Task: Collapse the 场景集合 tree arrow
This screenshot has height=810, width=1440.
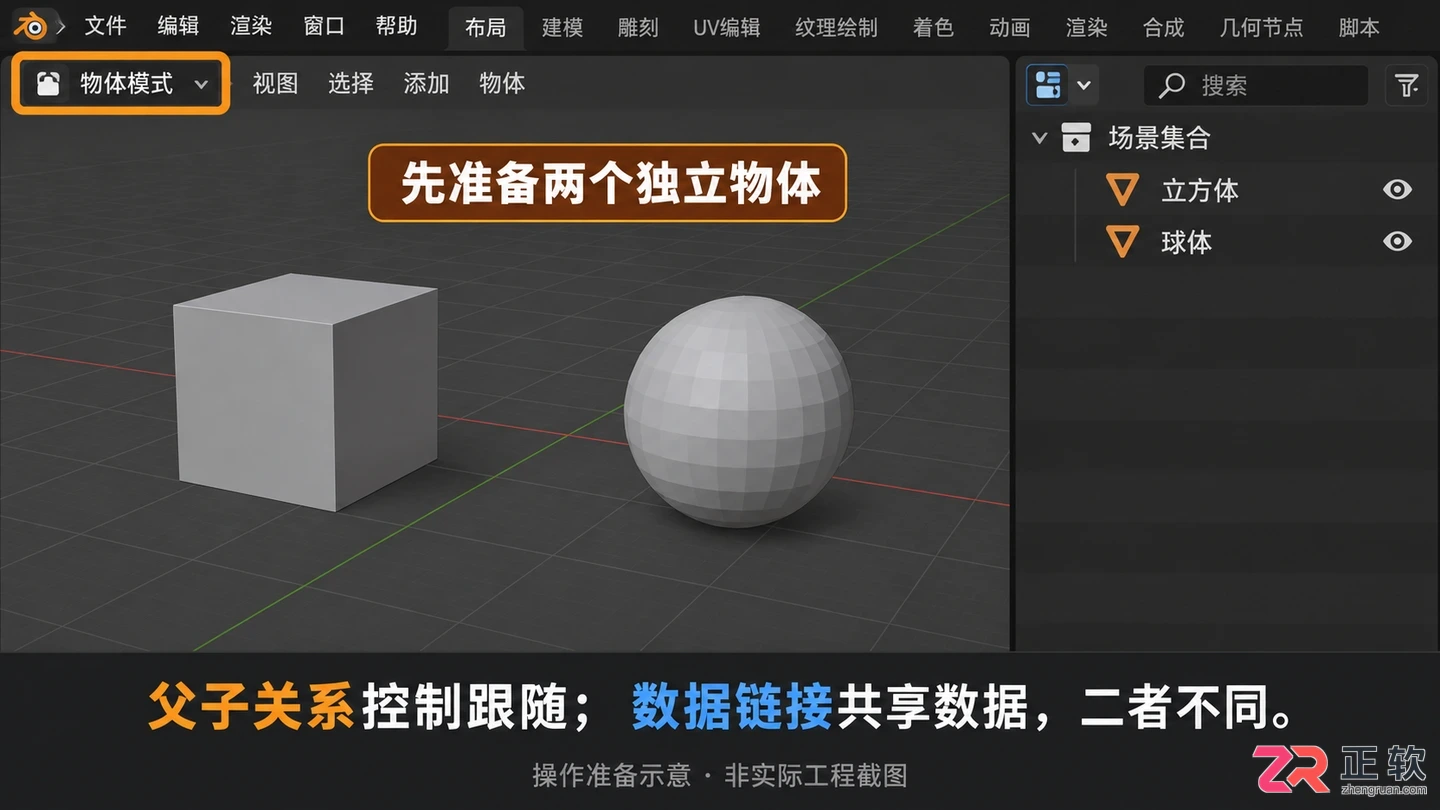Action: (1039, 137)
